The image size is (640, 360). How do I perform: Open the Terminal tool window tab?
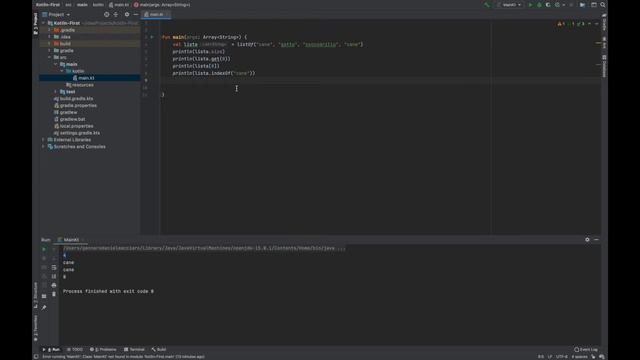tap(134, 349)
